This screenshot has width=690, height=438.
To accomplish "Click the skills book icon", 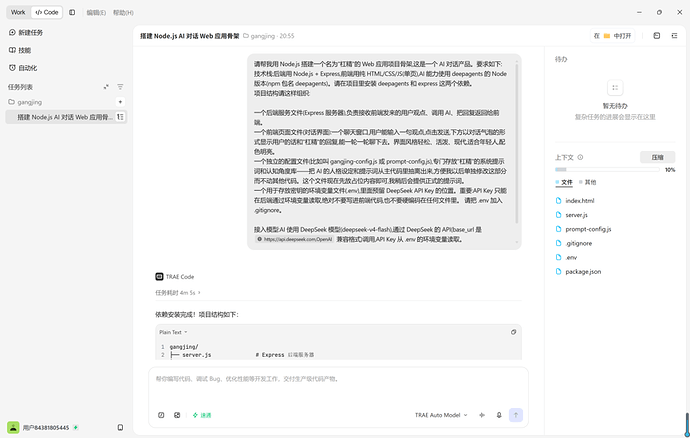I will point(12,50).
